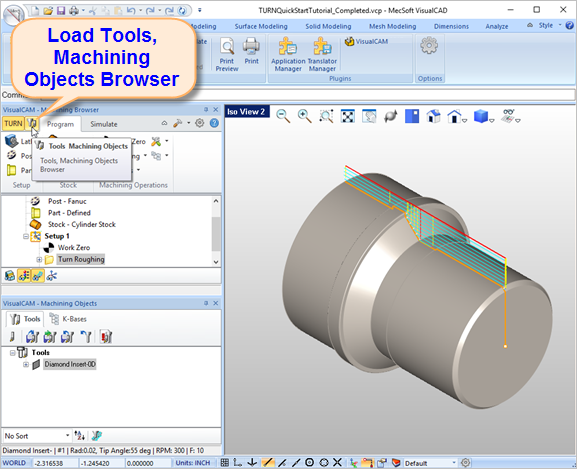Open the glasses visibility dropdown in view toolbar

518,120
